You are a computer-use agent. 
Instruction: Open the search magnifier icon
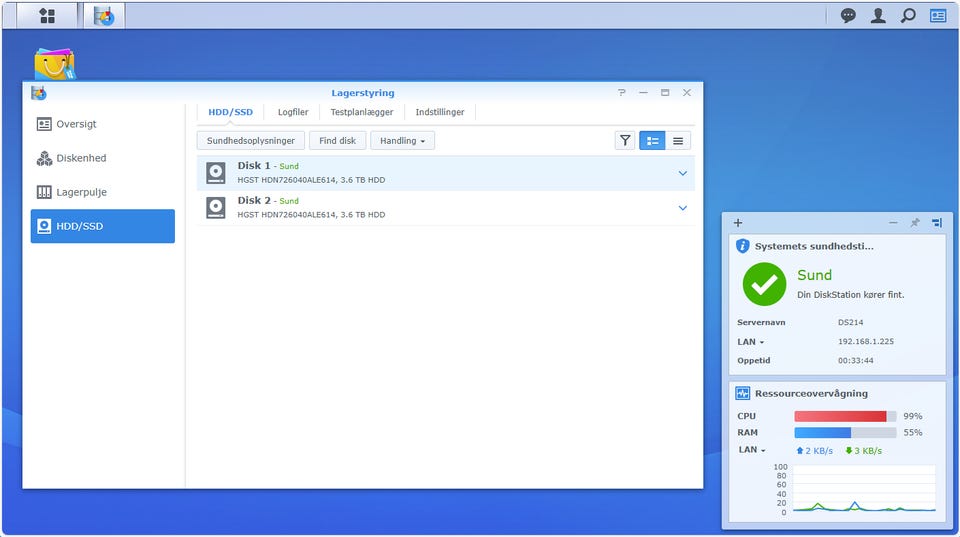point(908,15)
